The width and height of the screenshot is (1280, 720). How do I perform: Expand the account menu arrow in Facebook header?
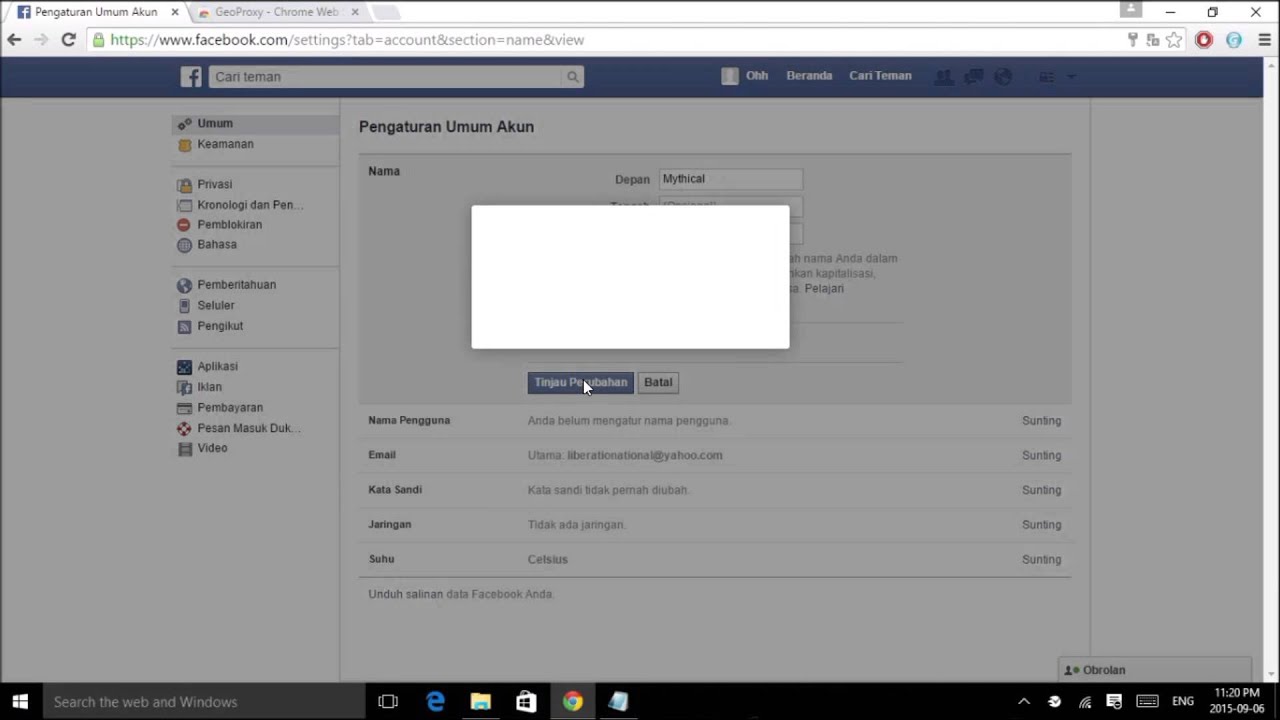point(1070,76)
